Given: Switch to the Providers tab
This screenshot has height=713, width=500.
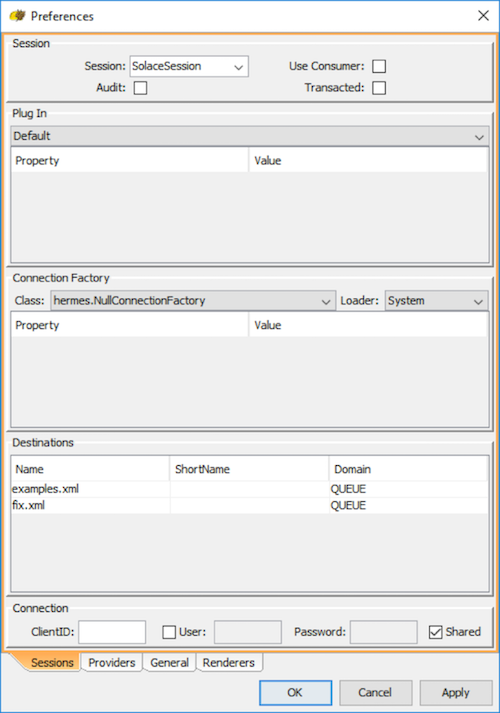Looking at the screenshot, I should click(x=112, y=663).
